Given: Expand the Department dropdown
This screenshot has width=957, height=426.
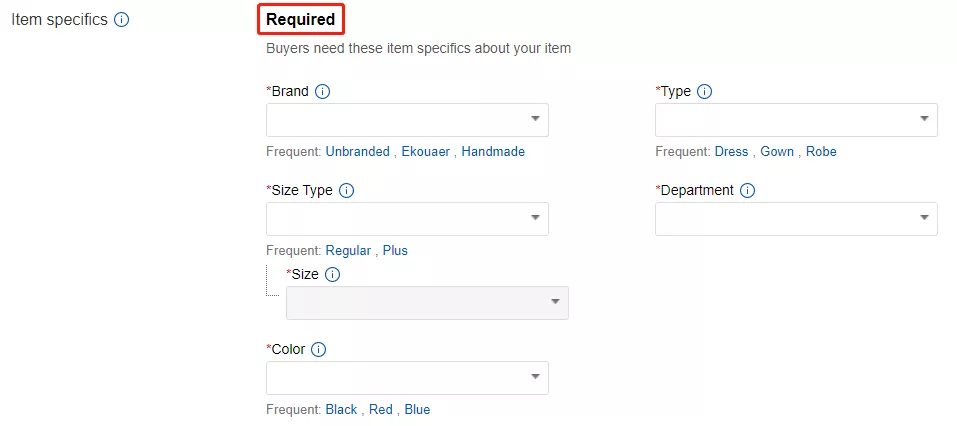Looking at the screenshot, I should [796, 219].
